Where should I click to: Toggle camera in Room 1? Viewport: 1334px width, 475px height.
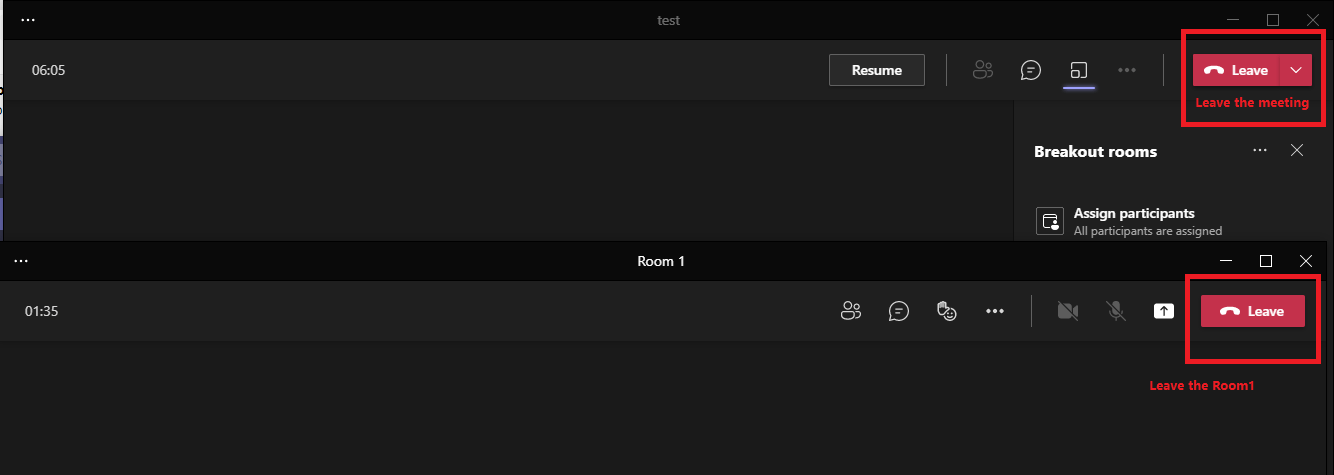pos(1068,311)
